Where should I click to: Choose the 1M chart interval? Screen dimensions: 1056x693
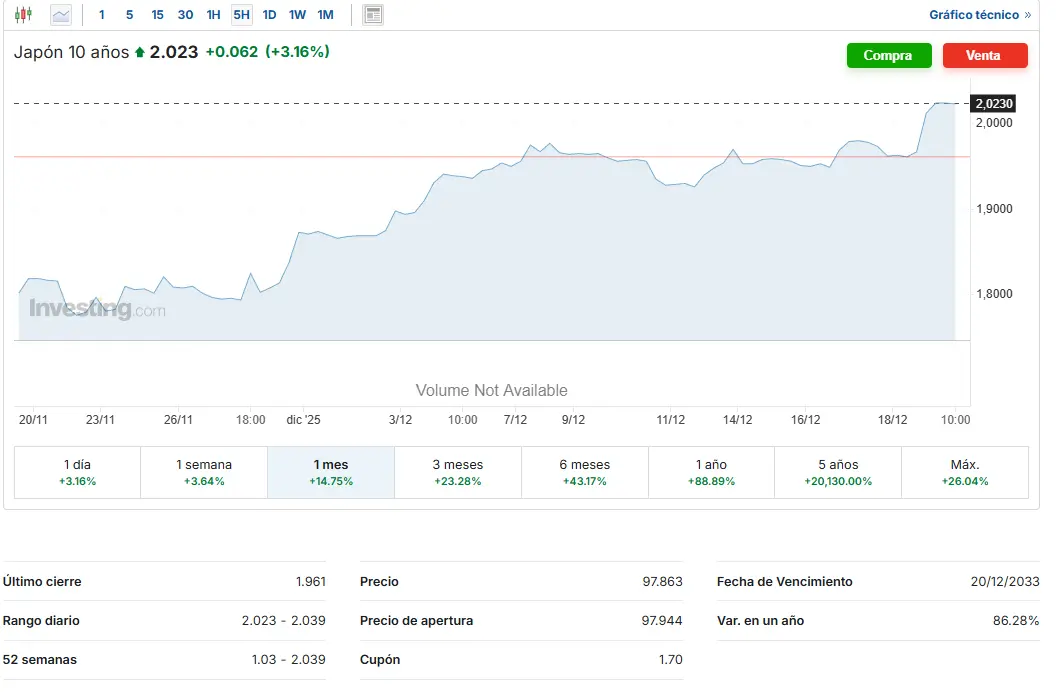325,14
